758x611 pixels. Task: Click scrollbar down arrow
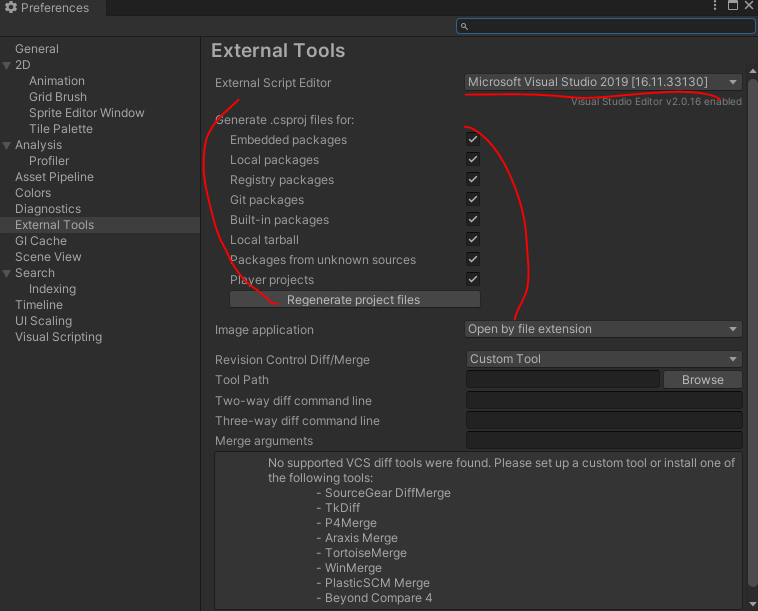point(753,604)
